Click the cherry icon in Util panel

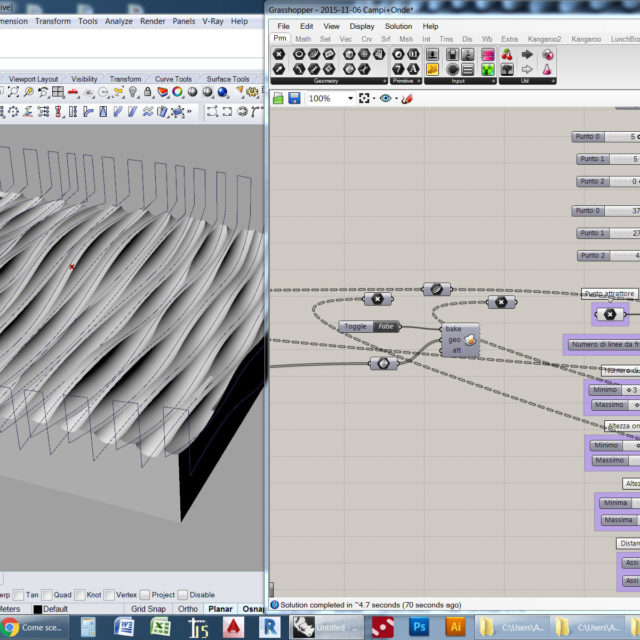(506, 54)
